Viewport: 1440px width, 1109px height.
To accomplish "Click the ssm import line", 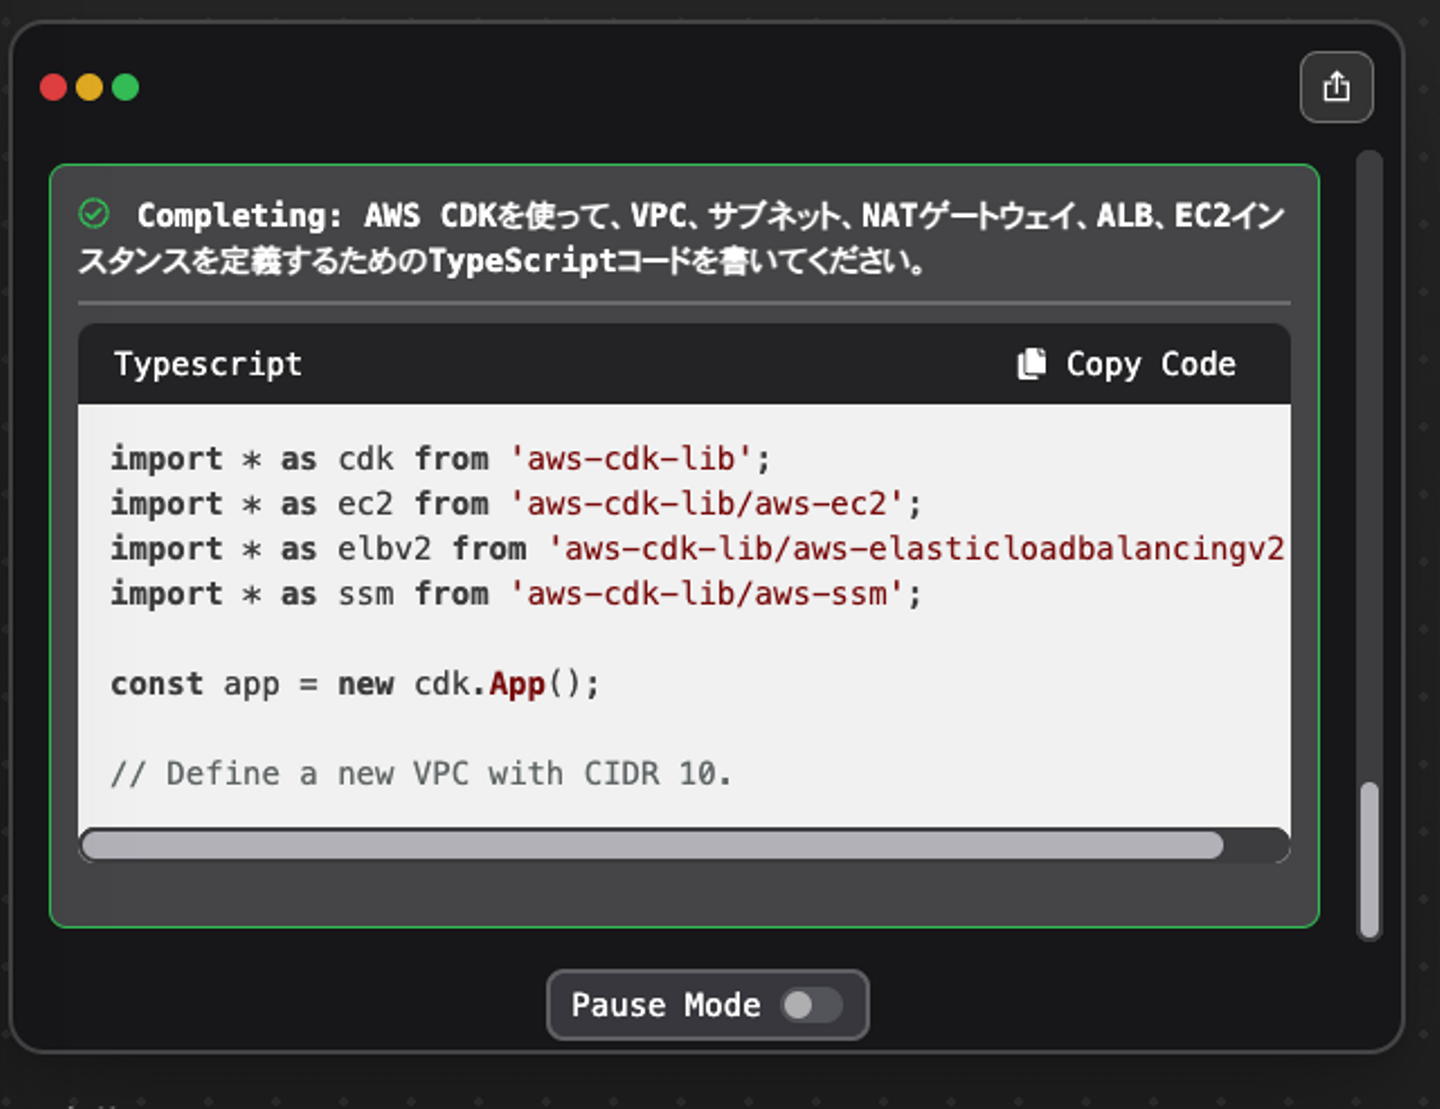I will (x=515, y=594).
